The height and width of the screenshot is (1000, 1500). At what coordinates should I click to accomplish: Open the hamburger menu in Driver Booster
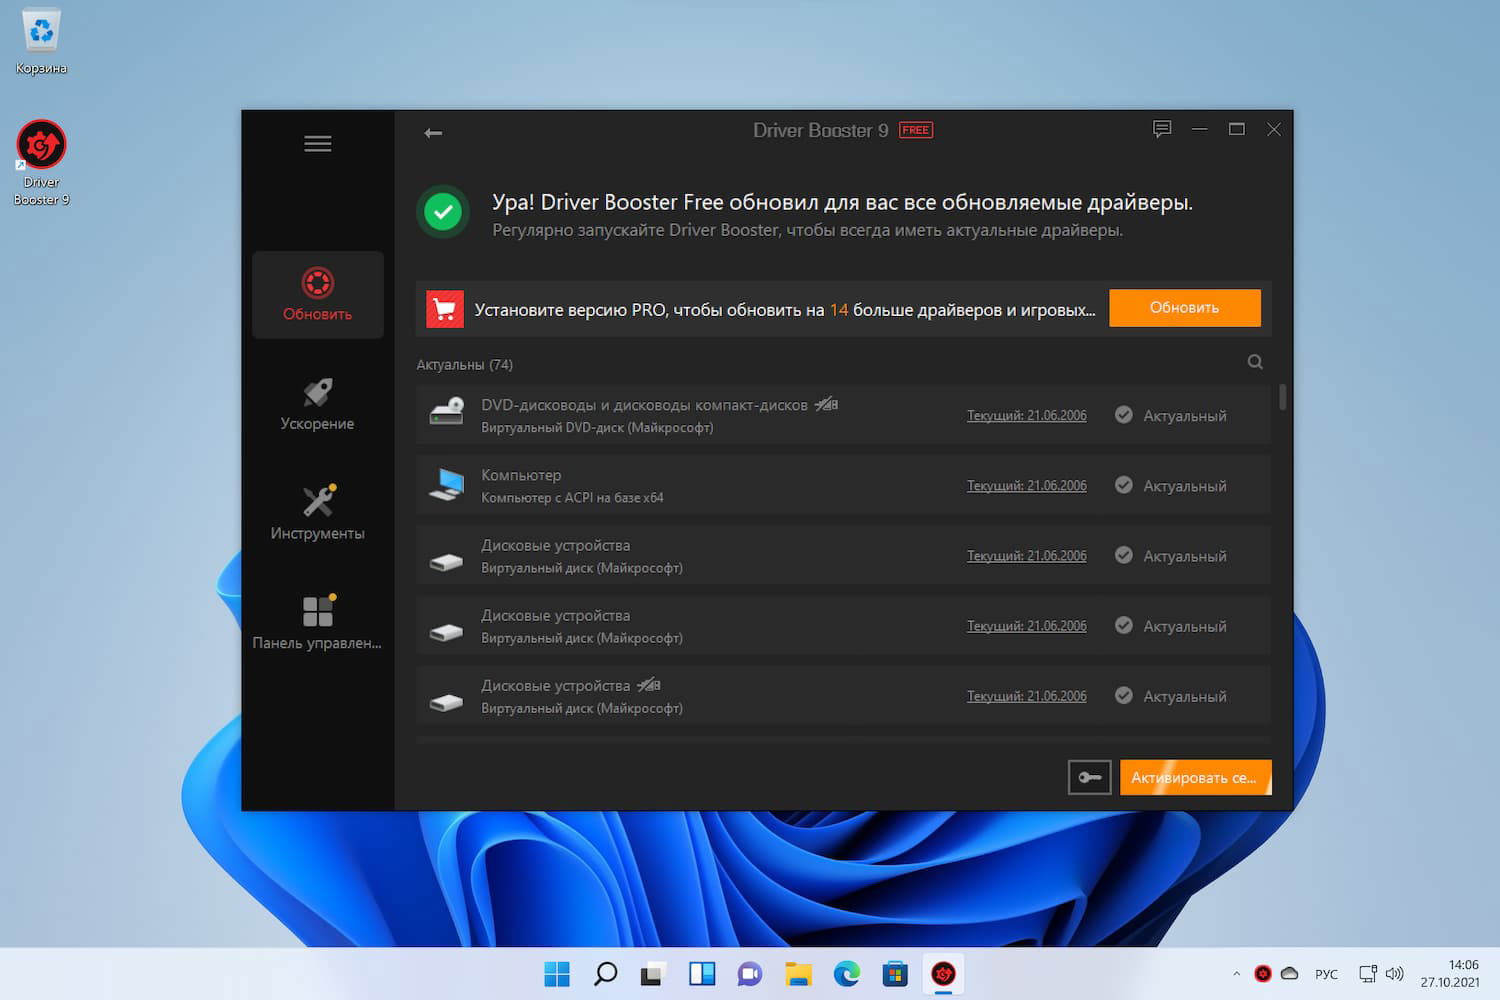click(x=318, y=144)
